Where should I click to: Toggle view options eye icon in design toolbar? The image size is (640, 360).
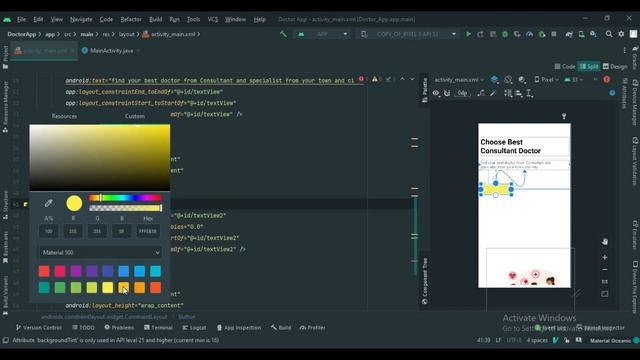click(436, 93)
